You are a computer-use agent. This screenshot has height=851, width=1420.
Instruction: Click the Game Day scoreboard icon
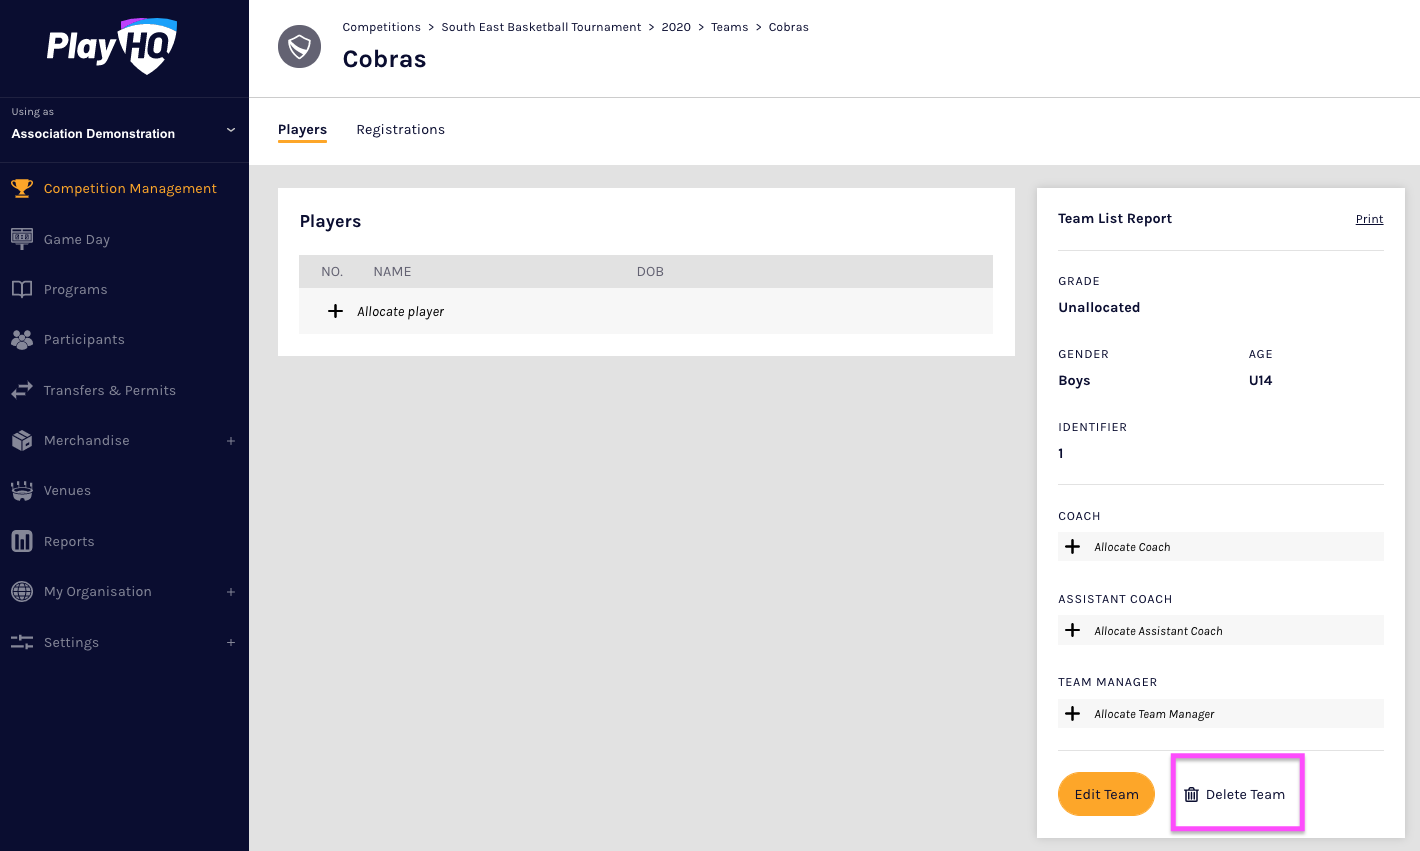[x=22, y=239]
